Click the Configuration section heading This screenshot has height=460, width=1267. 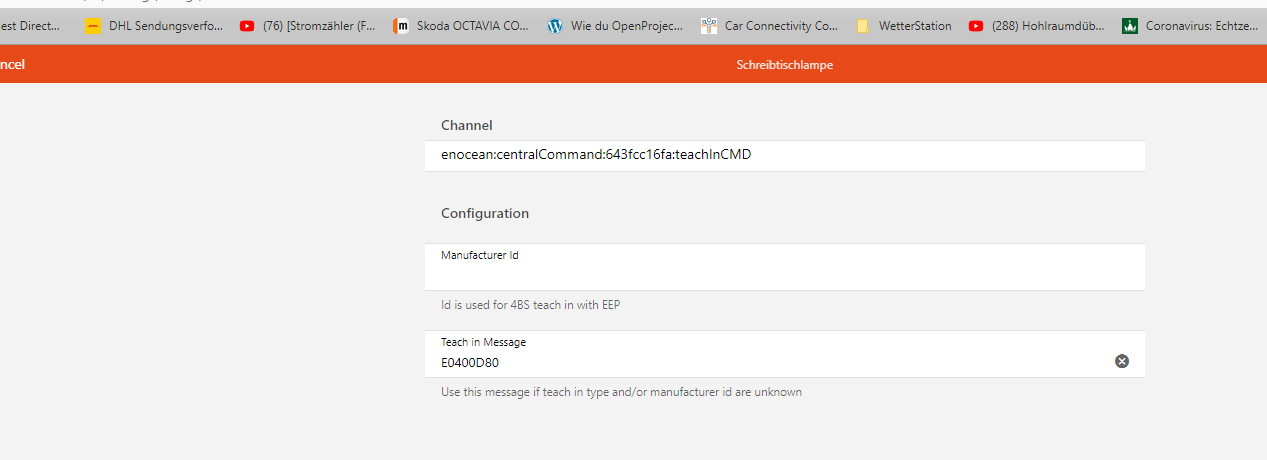click(485, 213)
